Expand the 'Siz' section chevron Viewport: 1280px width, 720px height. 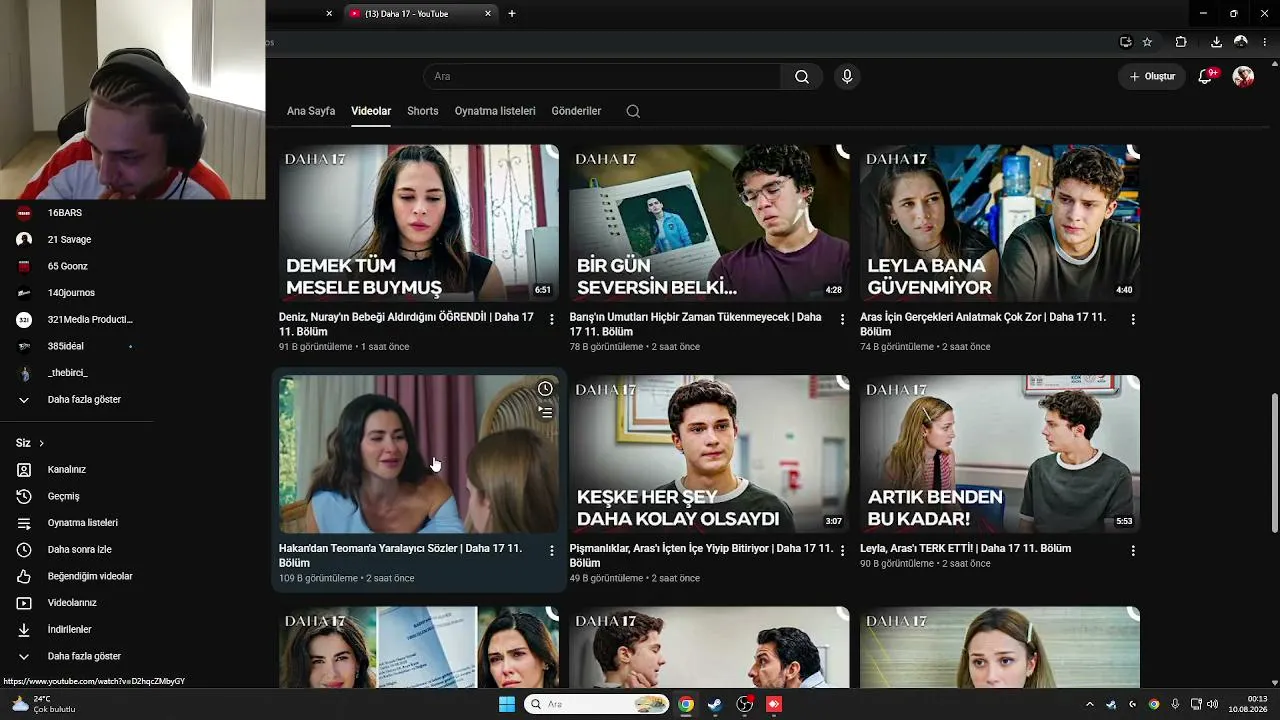pos(41,443)
